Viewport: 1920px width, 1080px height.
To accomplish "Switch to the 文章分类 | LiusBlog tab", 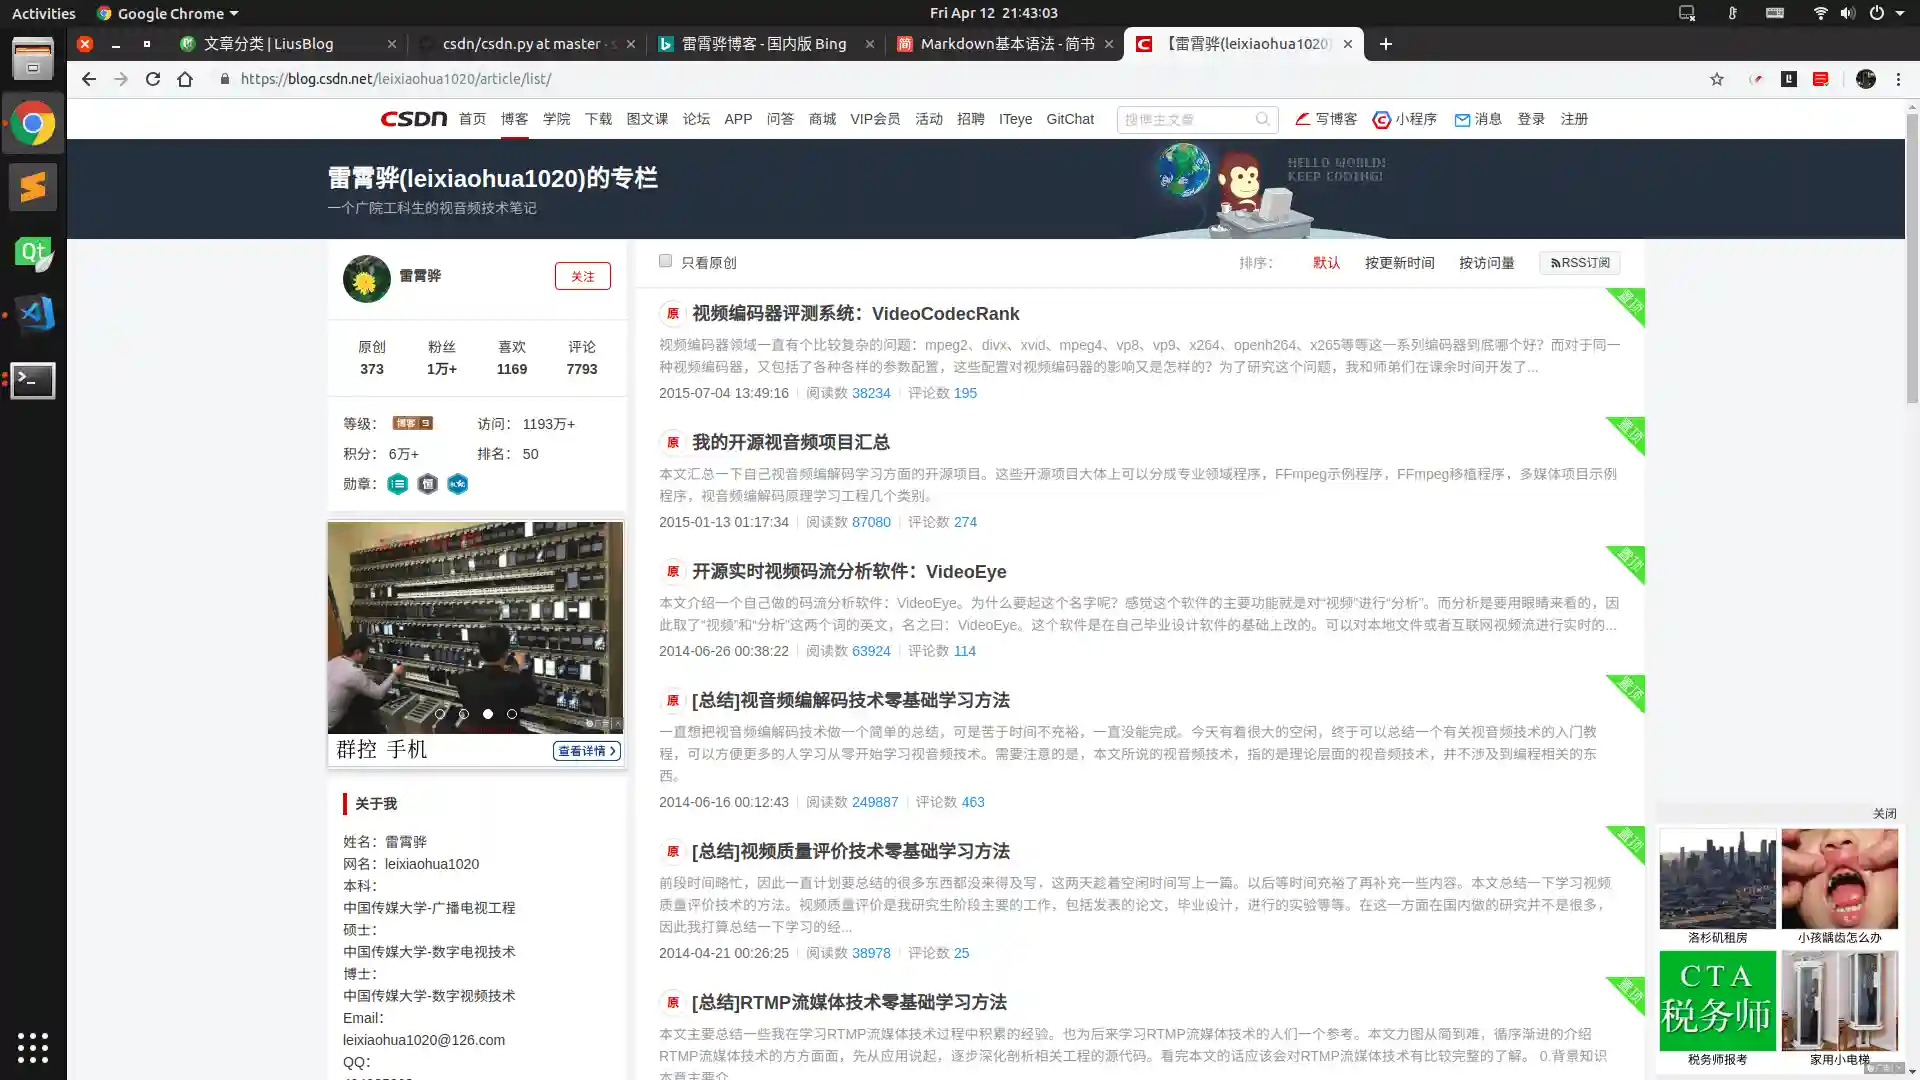I will click(x=287, y=44).
